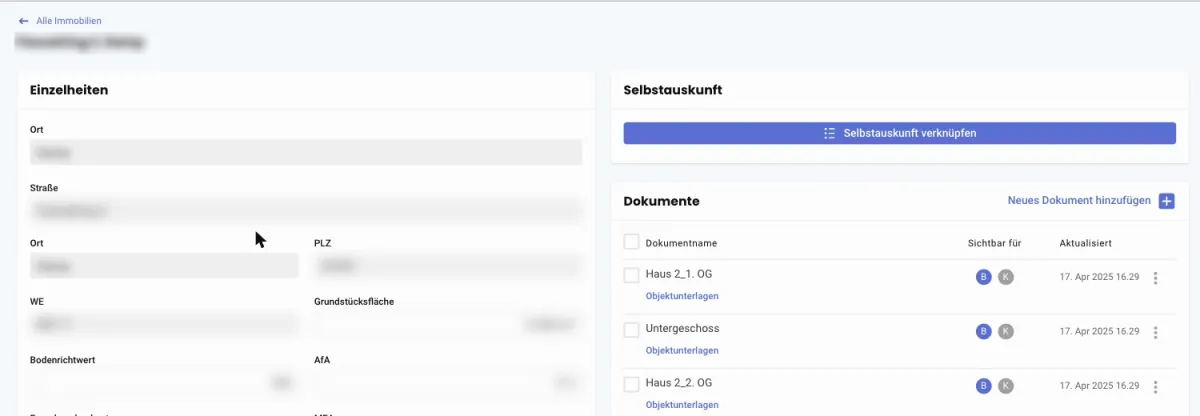The height and width of the screenshot is (416, 1200).
Task: Open Objektunterlagen tag under Haus 2_1. OG
Action: (682, 296)
